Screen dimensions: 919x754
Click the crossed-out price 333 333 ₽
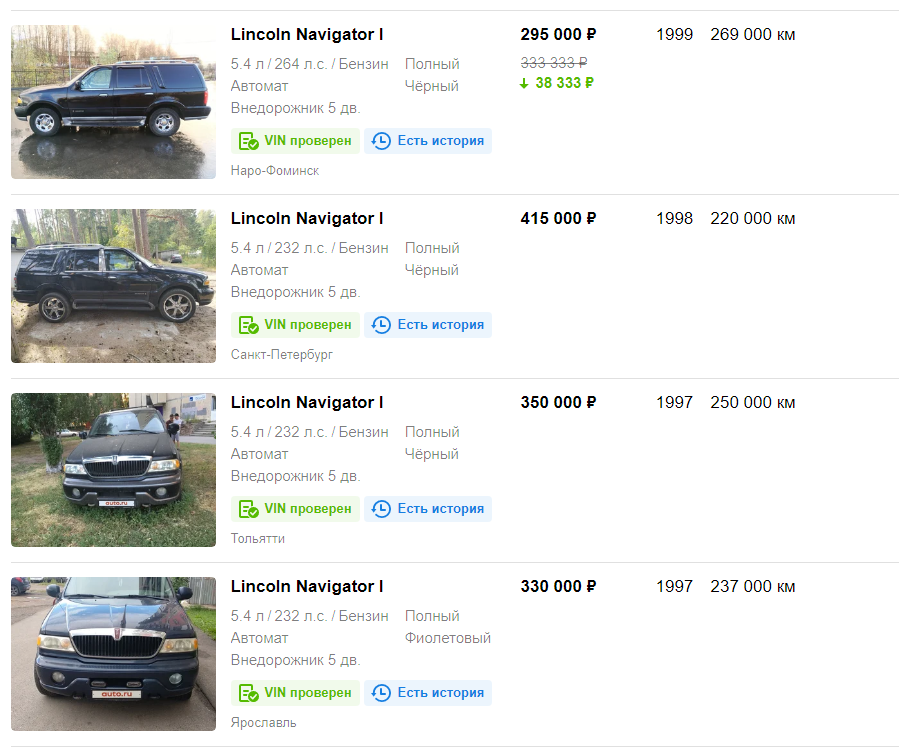pos(554,63)
